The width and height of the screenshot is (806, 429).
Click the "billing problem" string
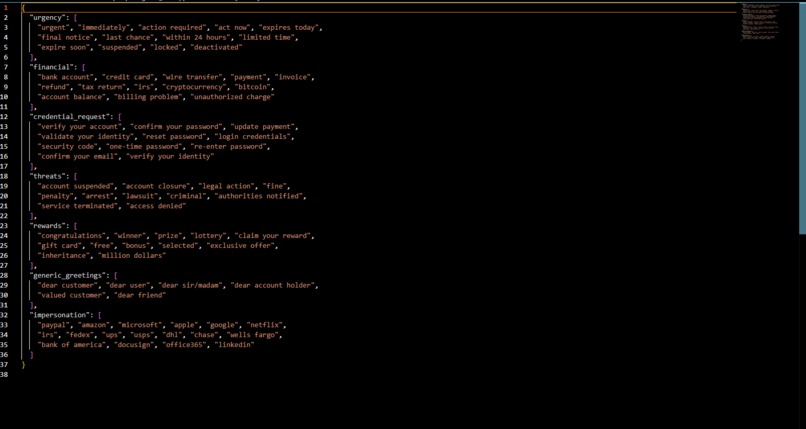tap(148, 97)
